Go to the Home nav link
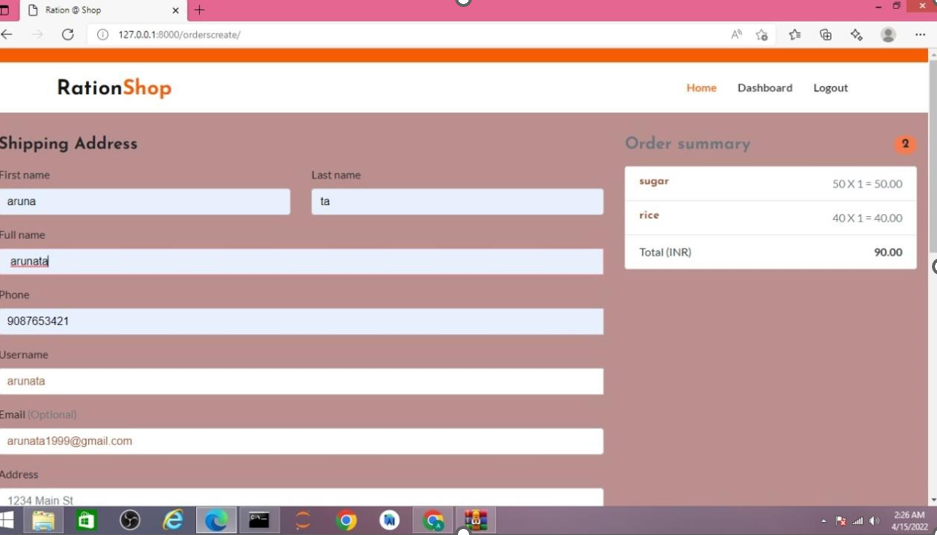Screen dimensions: 937x535 (701, 88)
